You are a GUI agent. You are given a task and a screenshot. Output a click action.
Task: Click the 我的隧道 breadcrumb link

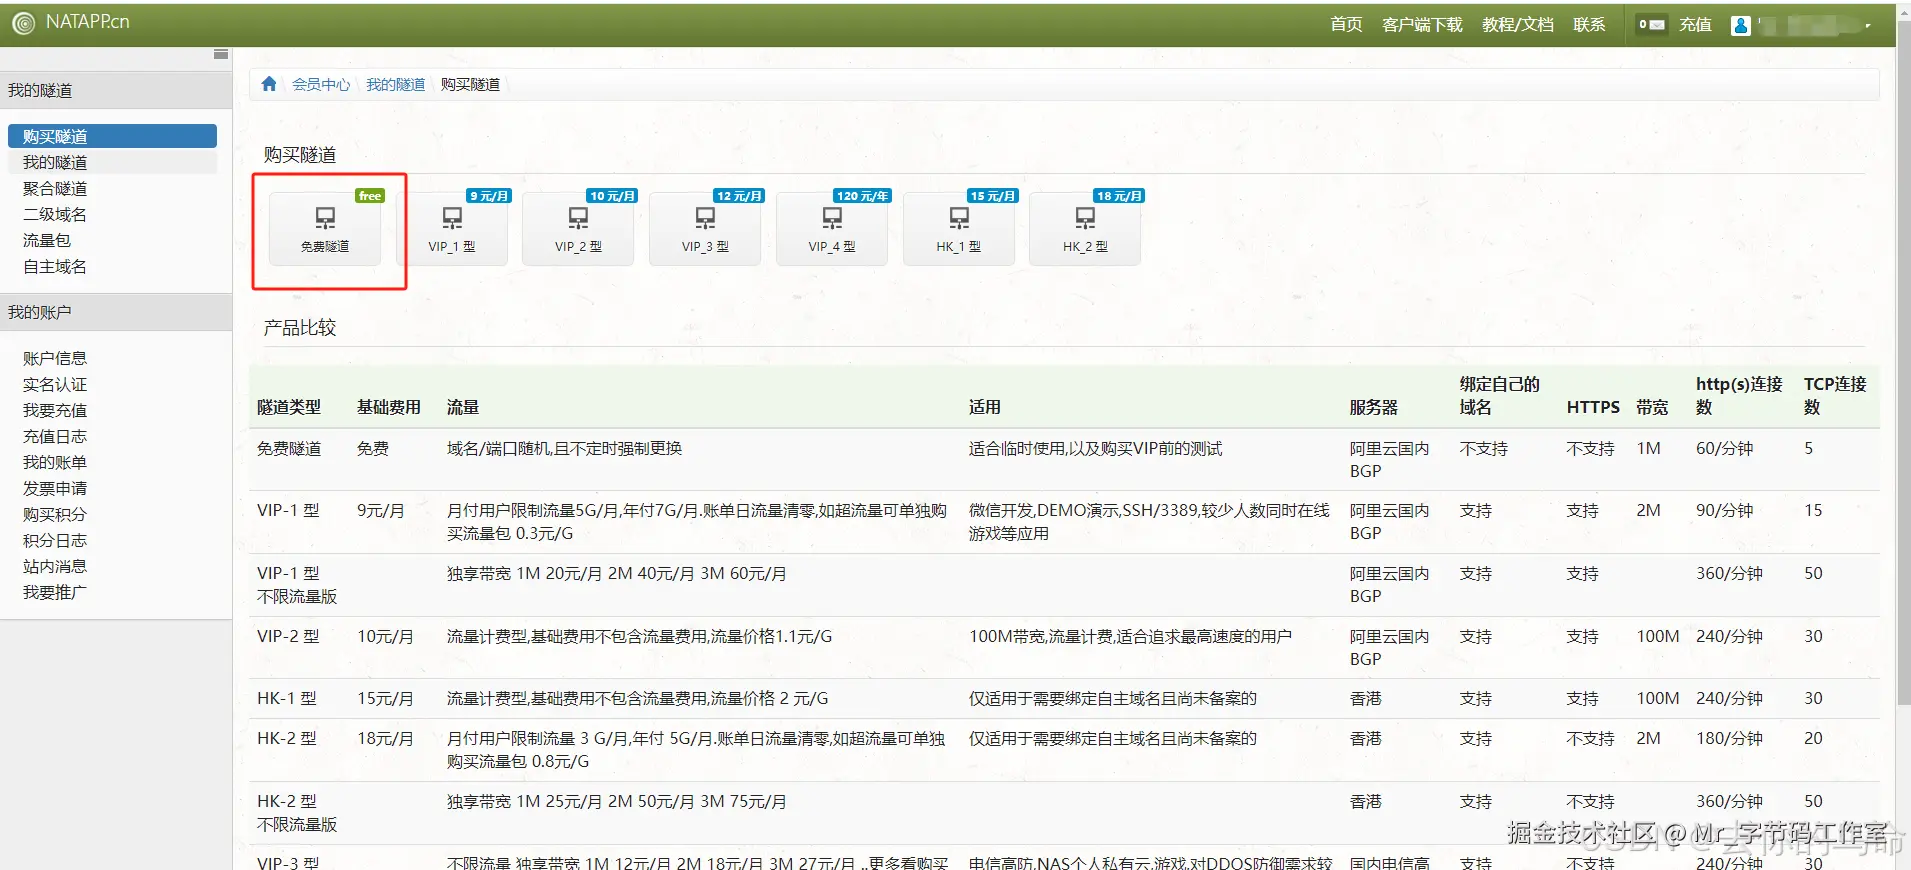395,84
